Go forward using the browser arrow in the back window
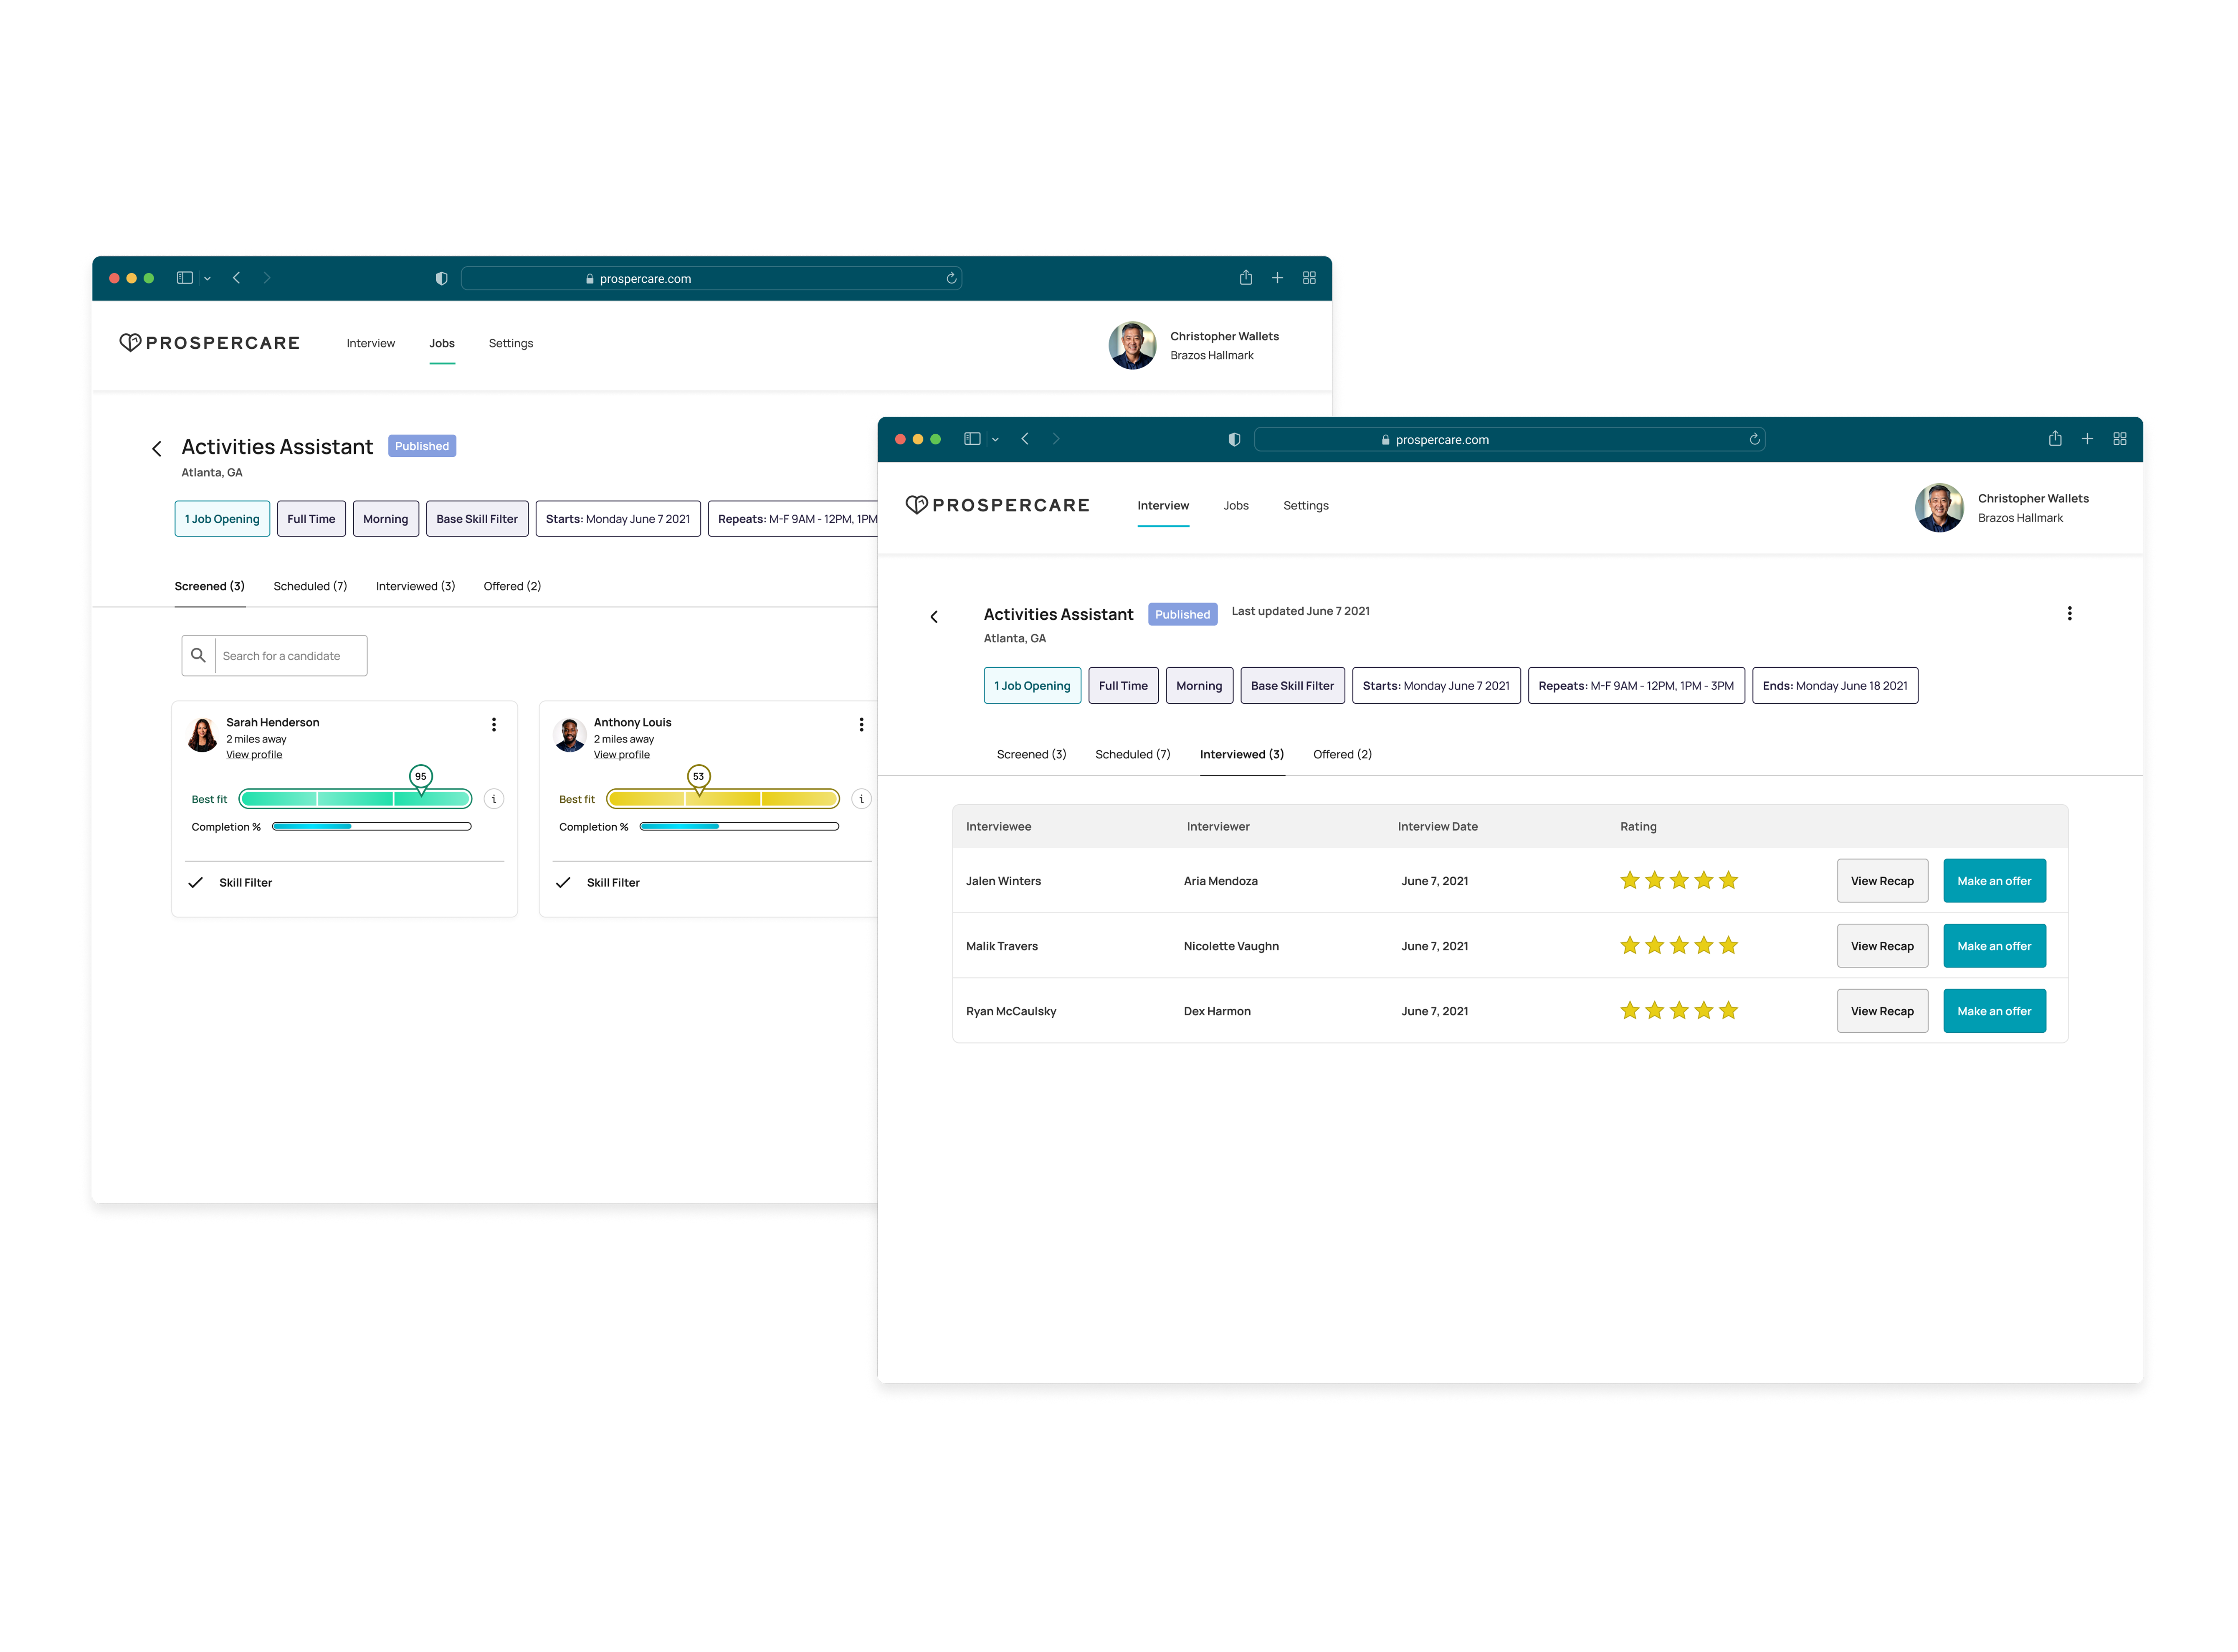The height and width of the screenshot is (1652, 2238). click(267, 278)
